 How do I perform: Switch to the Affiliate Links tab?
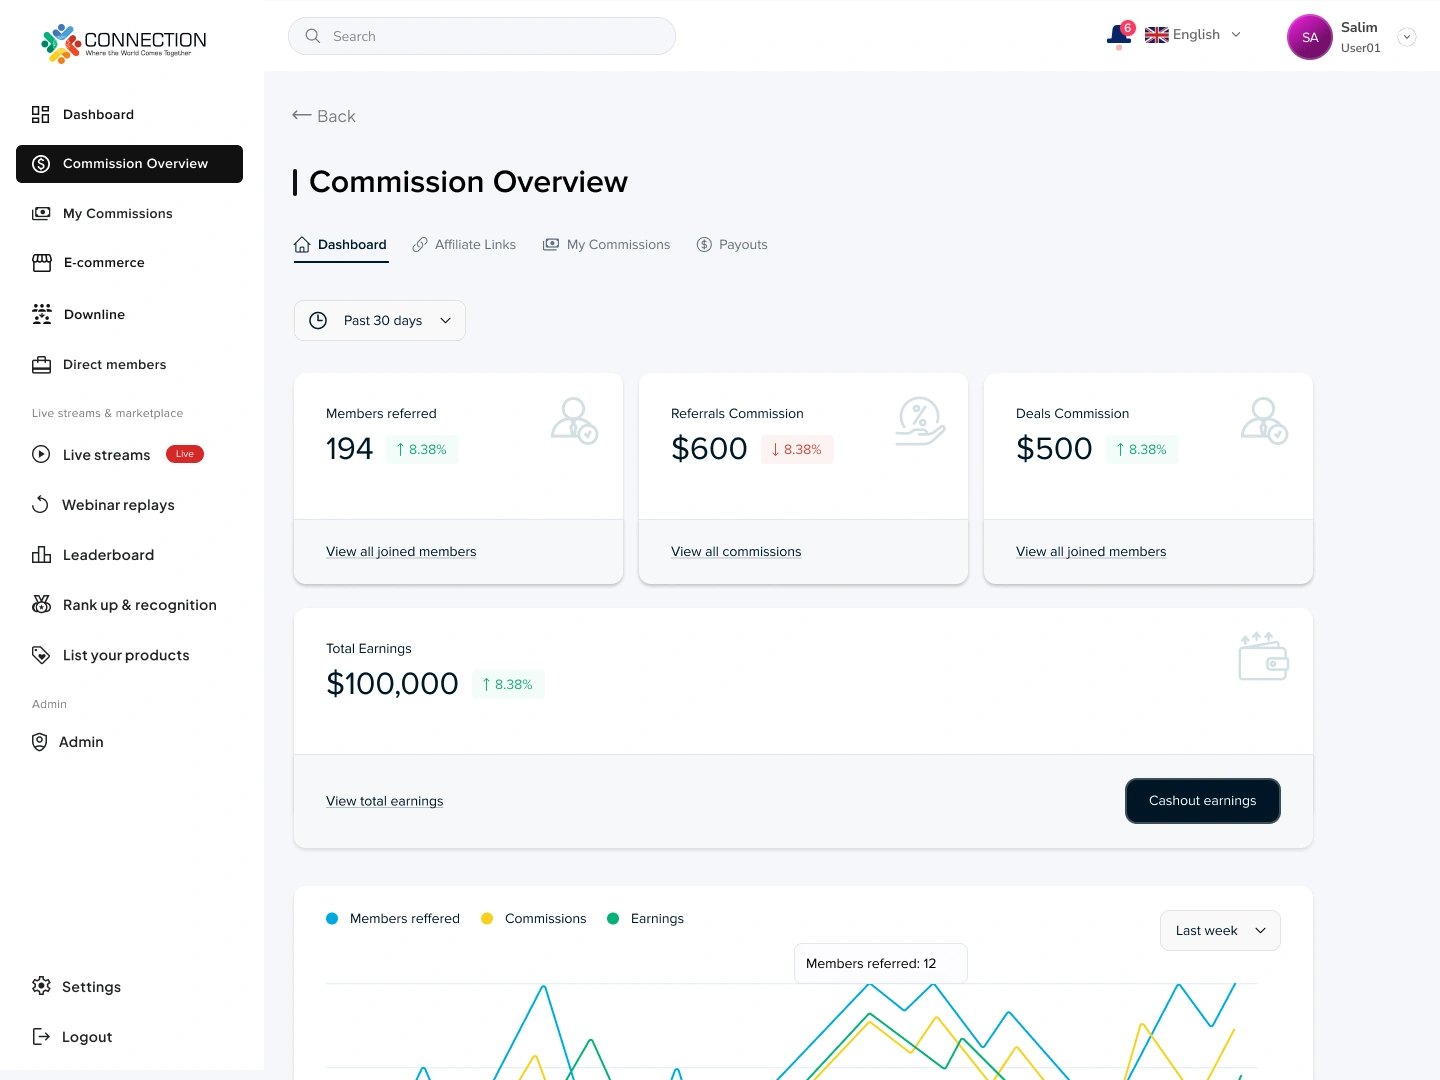[464, 245]
